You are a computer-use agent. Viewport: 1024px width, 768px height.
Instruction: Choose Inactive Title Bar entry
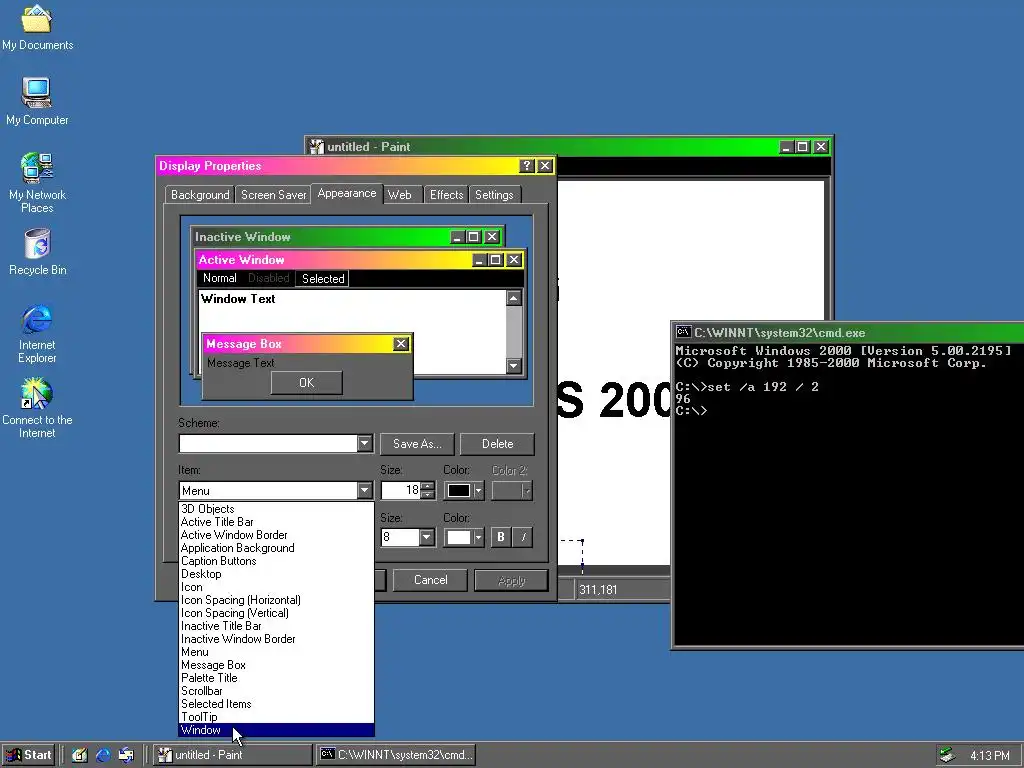pos(276,626)
